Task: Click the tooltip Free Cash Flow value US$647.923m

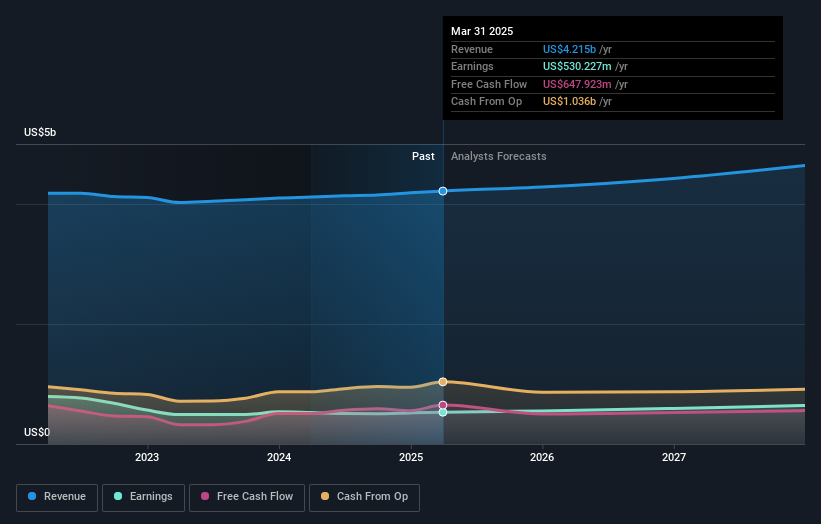Action: click(577, 84)
